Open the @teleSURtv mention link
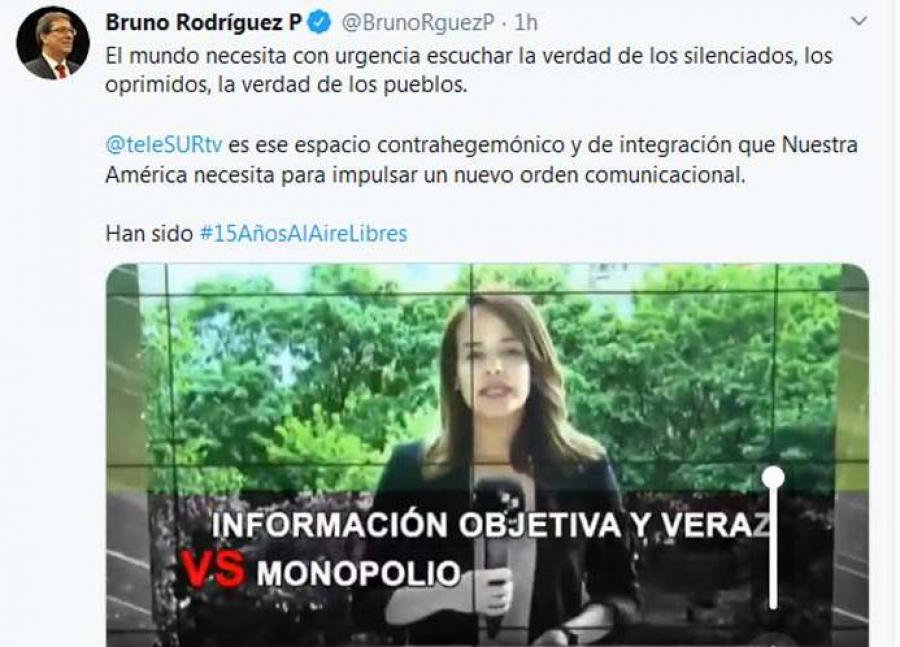The width and height of the screenshot is (900, 647). [164, 145]
